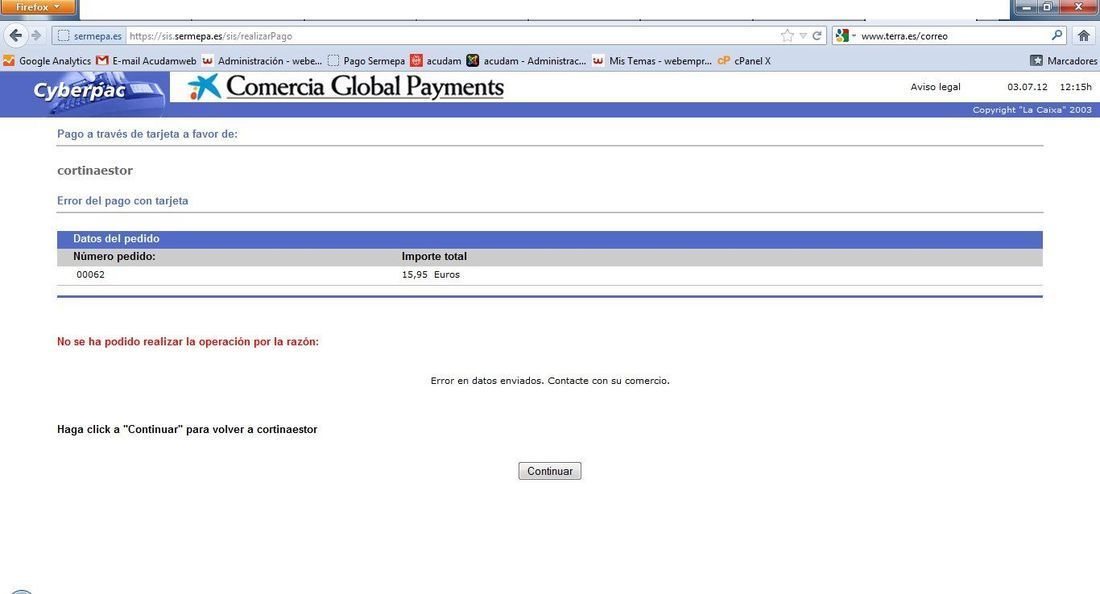
Task: Open the URL history dropdown arrow
Action: (x=803, y=36)
